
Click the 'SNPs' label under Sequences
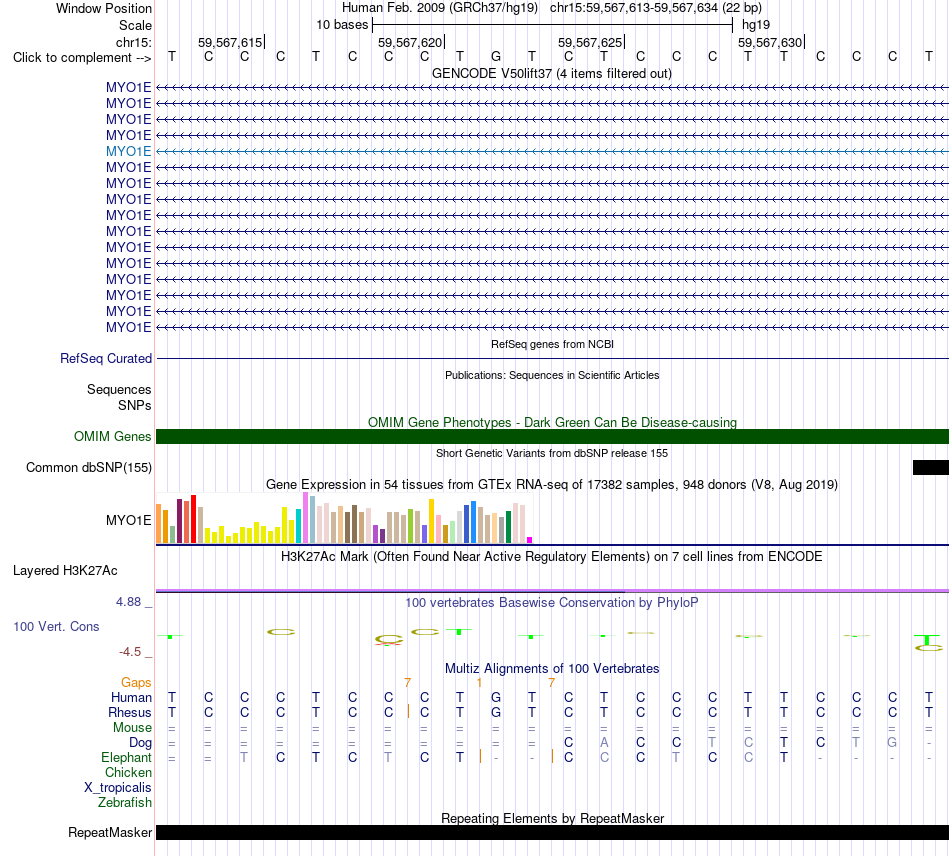click(135, 405)
